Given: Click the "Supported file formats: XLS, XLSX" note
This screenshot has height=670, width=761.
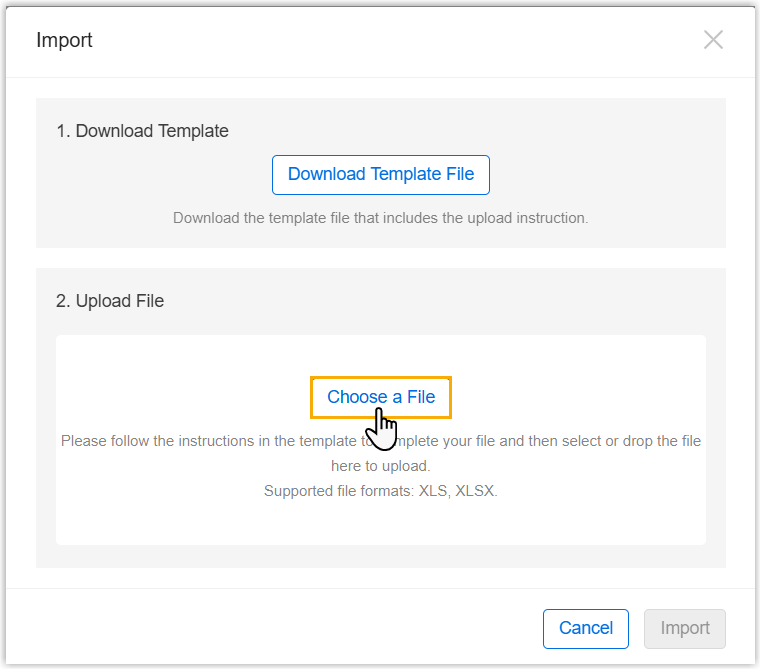Looking at the screenshot, I should click(380, 491).
